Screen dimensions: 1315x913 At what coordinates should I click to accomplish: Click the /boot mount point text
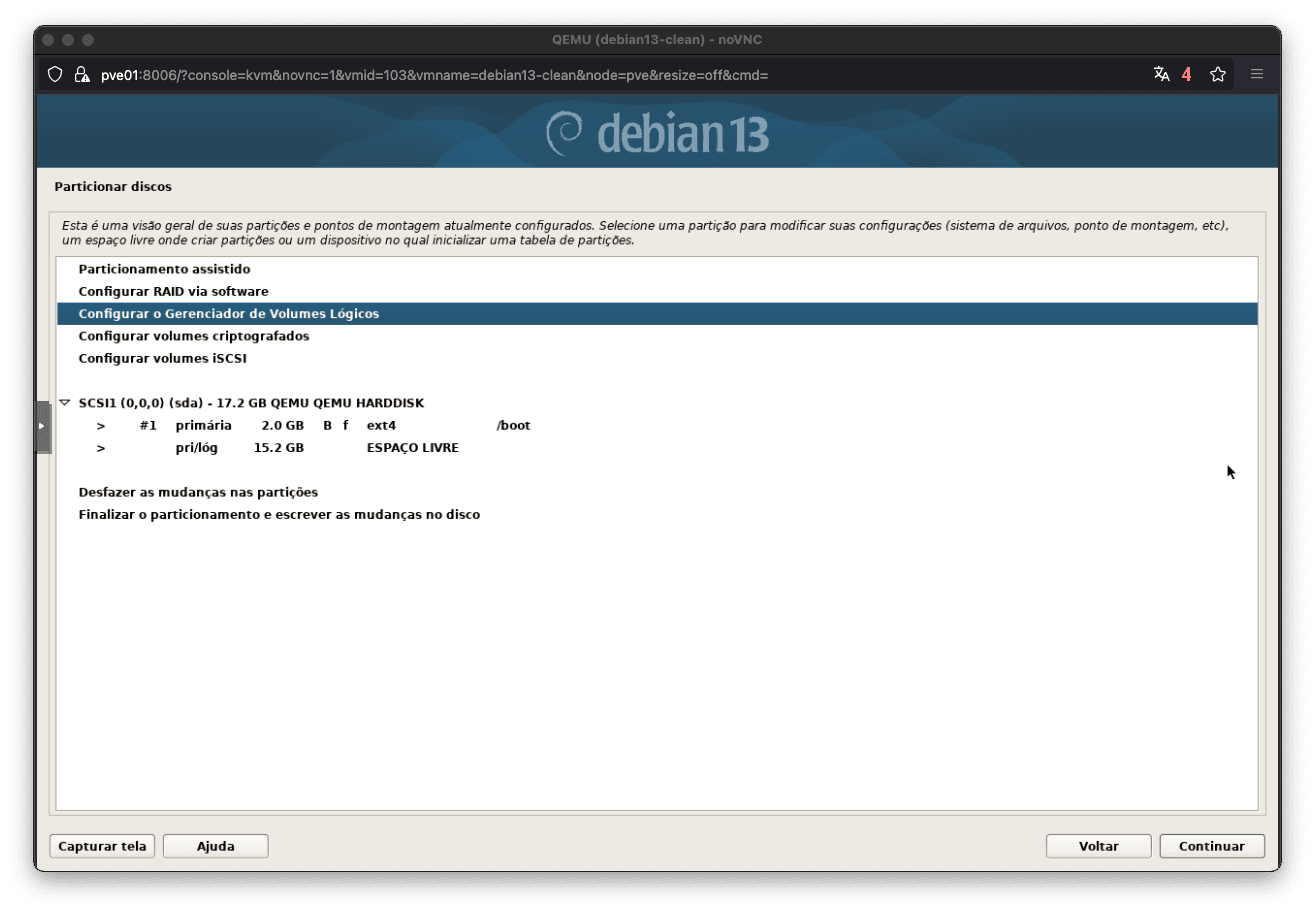coord(513,425)
